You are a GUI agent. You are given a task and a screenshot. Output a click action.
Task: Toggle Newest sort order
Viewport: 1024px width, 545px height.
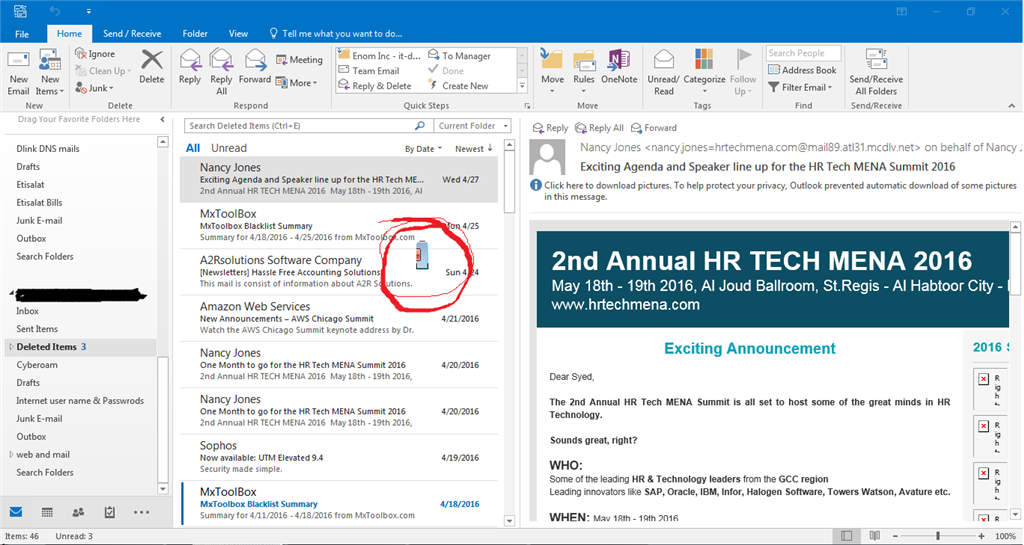click(473, 149)
